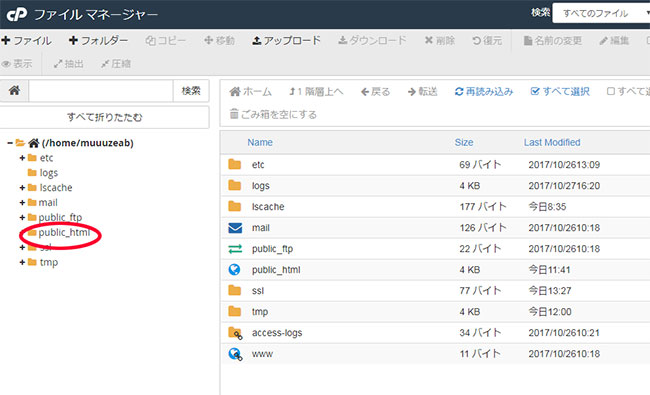The height and width of the screenshot is (395, 650).
Task: Click すべて折りたたむ collapse all button
Action: pos(104,117)
